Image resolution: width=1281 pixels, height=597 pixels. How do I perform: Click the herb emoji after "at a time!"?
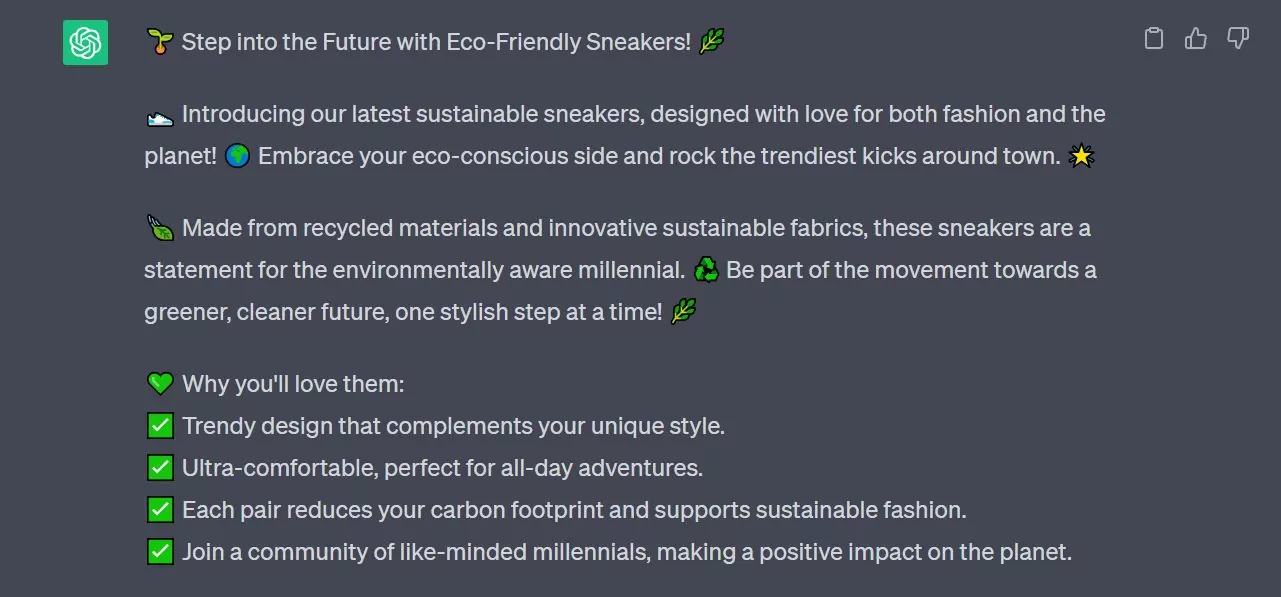[x=683, y=312]
